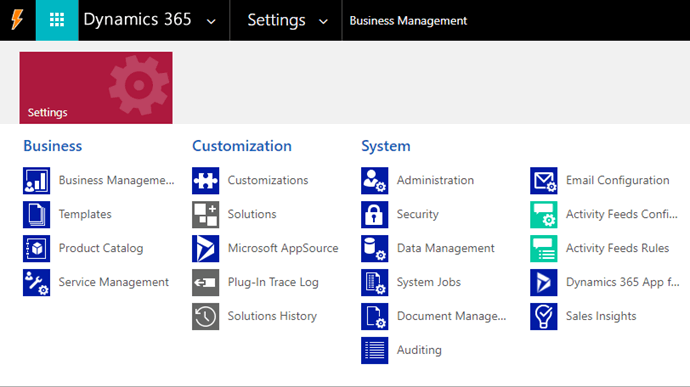This screenshot has height=387, width=690.
Task: Click the lightning bolt logo icon
Action: click(17, 20)
